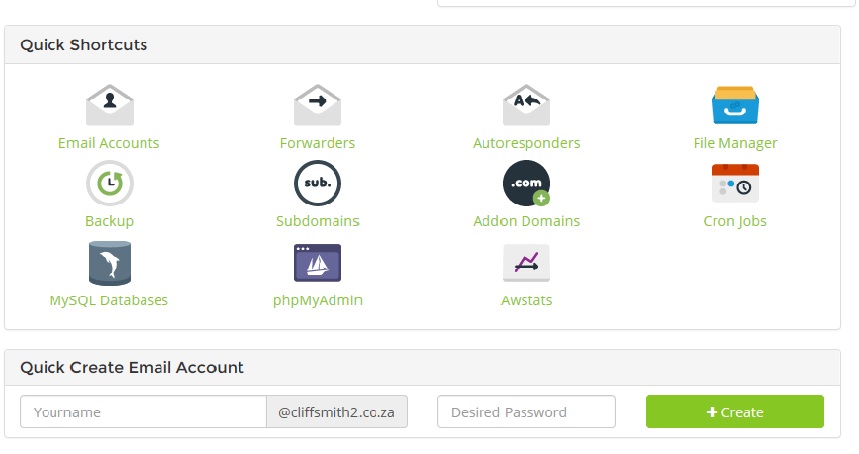
Task: Open the Email Accounts envelope icon
Action: click(x=110, y=105)
